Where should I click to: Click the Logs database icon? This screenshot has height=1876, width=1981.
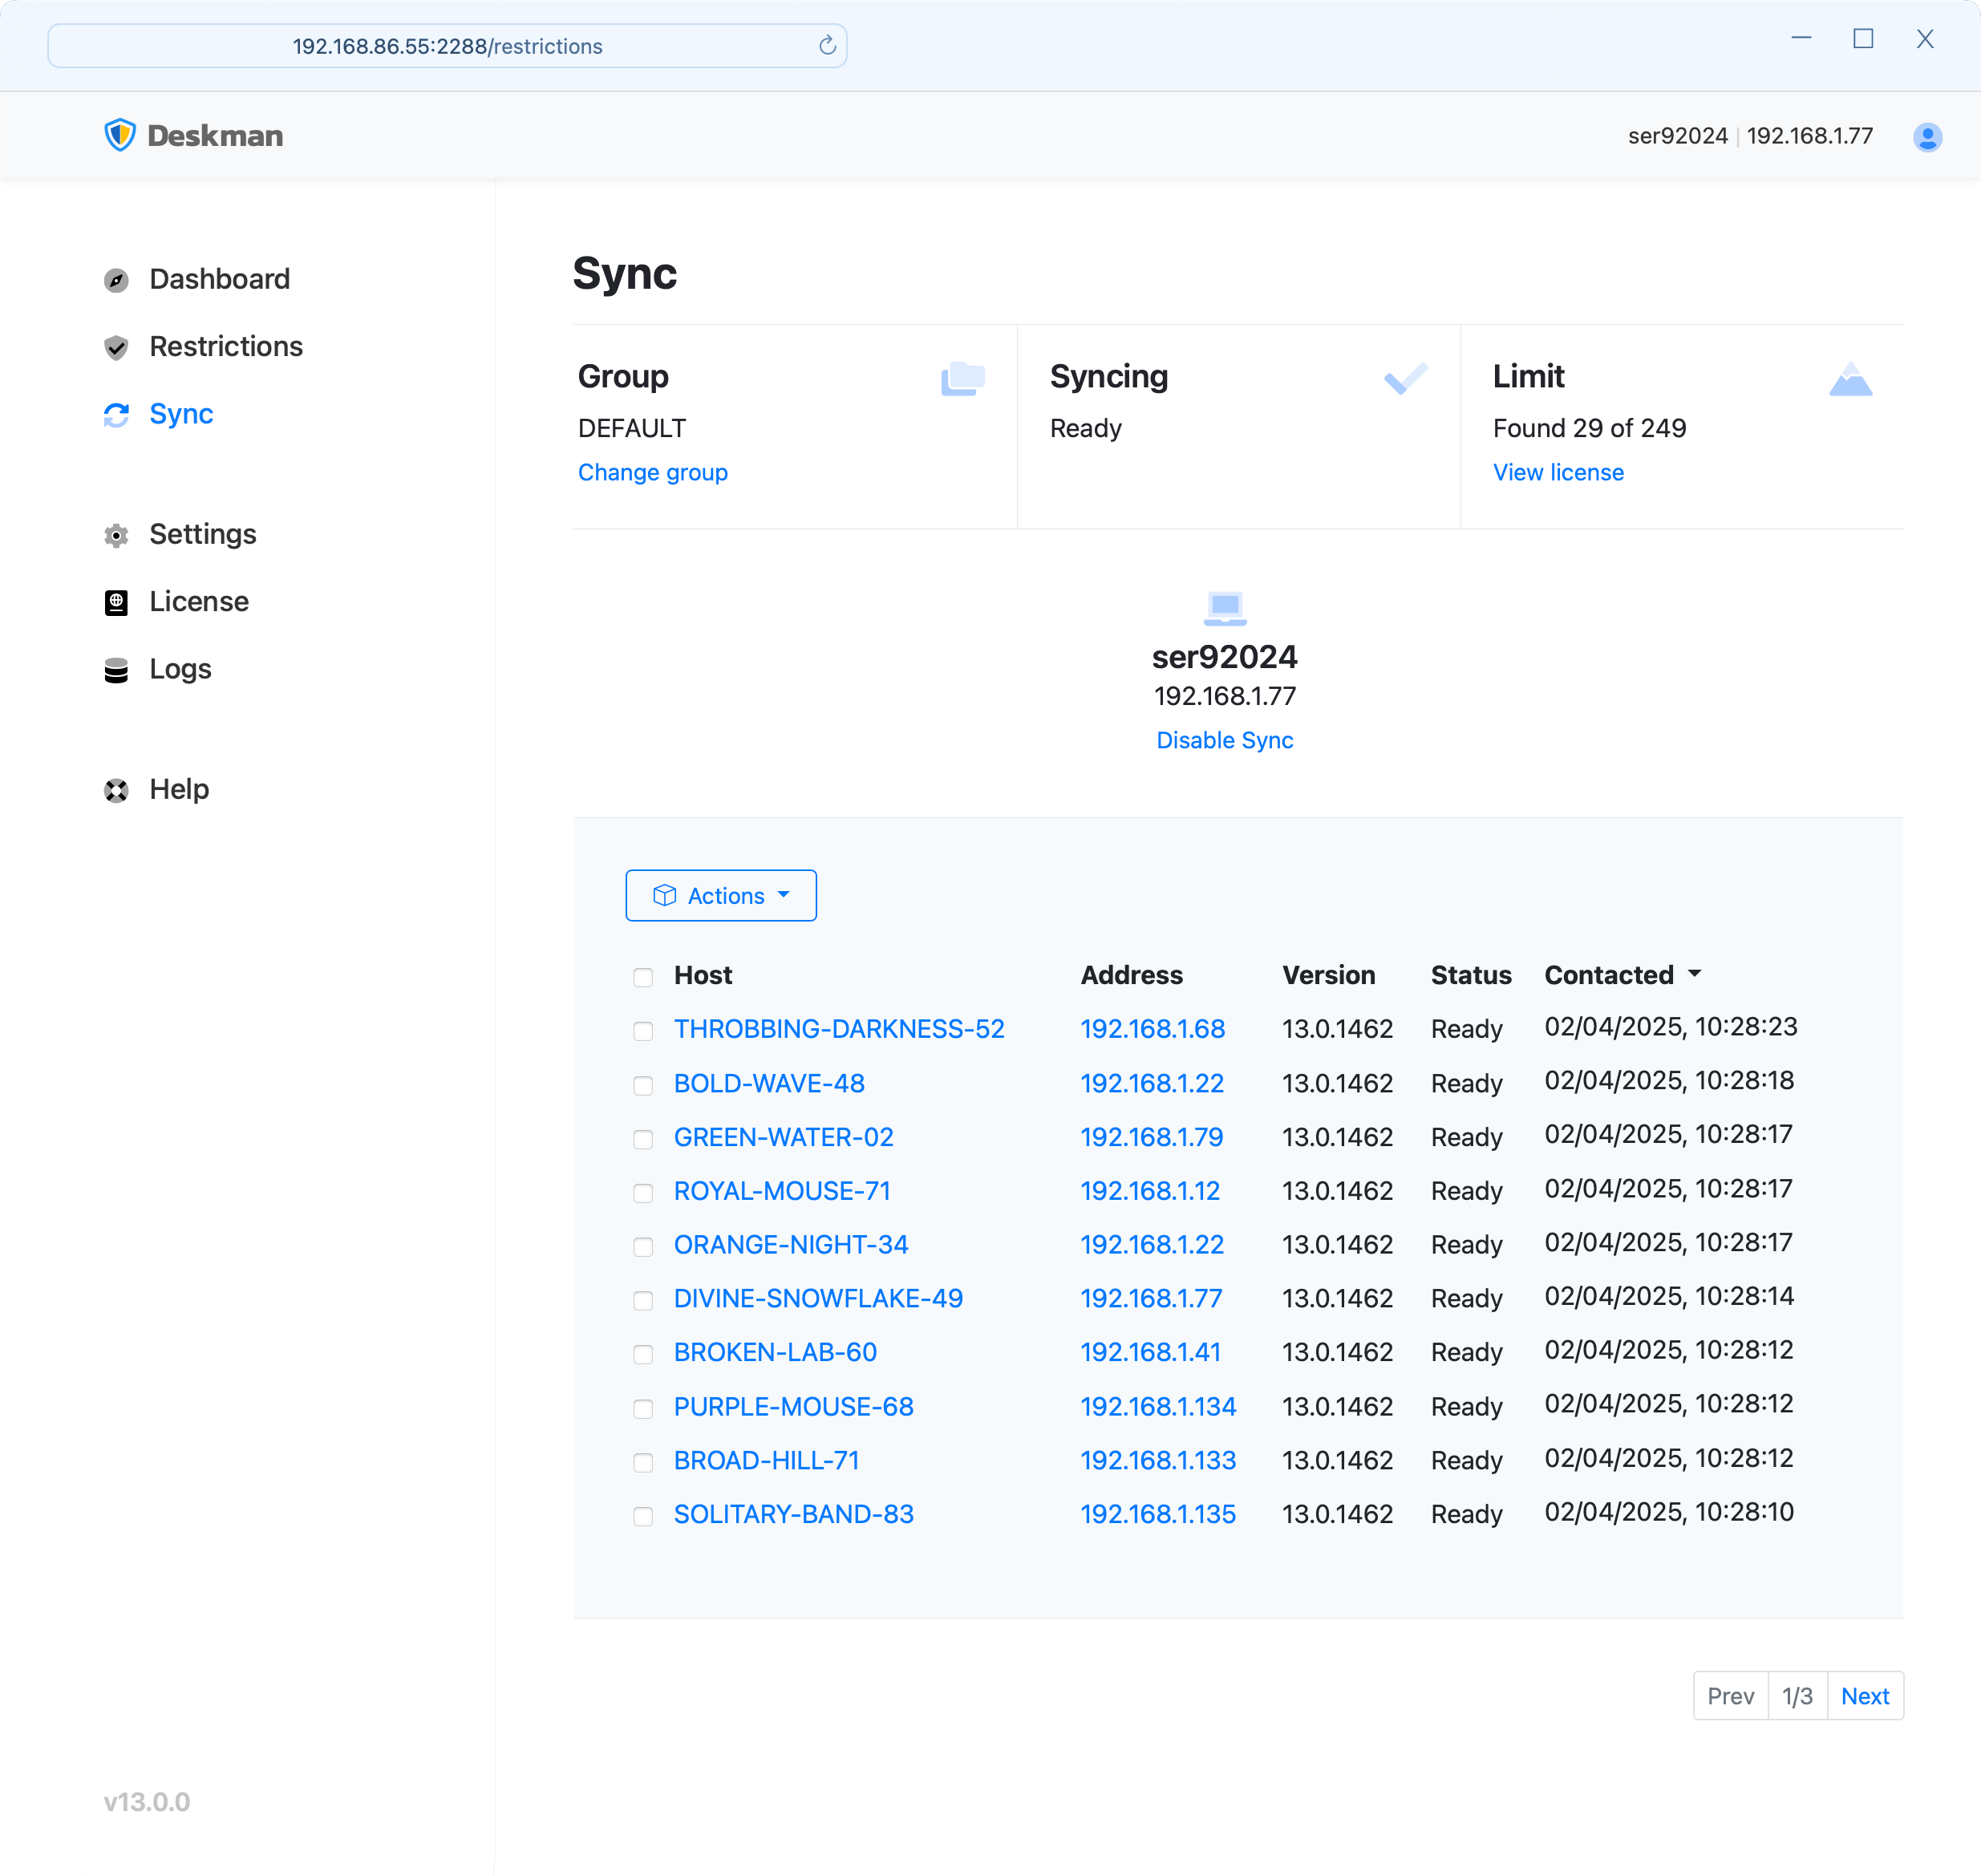click(116, 670)
